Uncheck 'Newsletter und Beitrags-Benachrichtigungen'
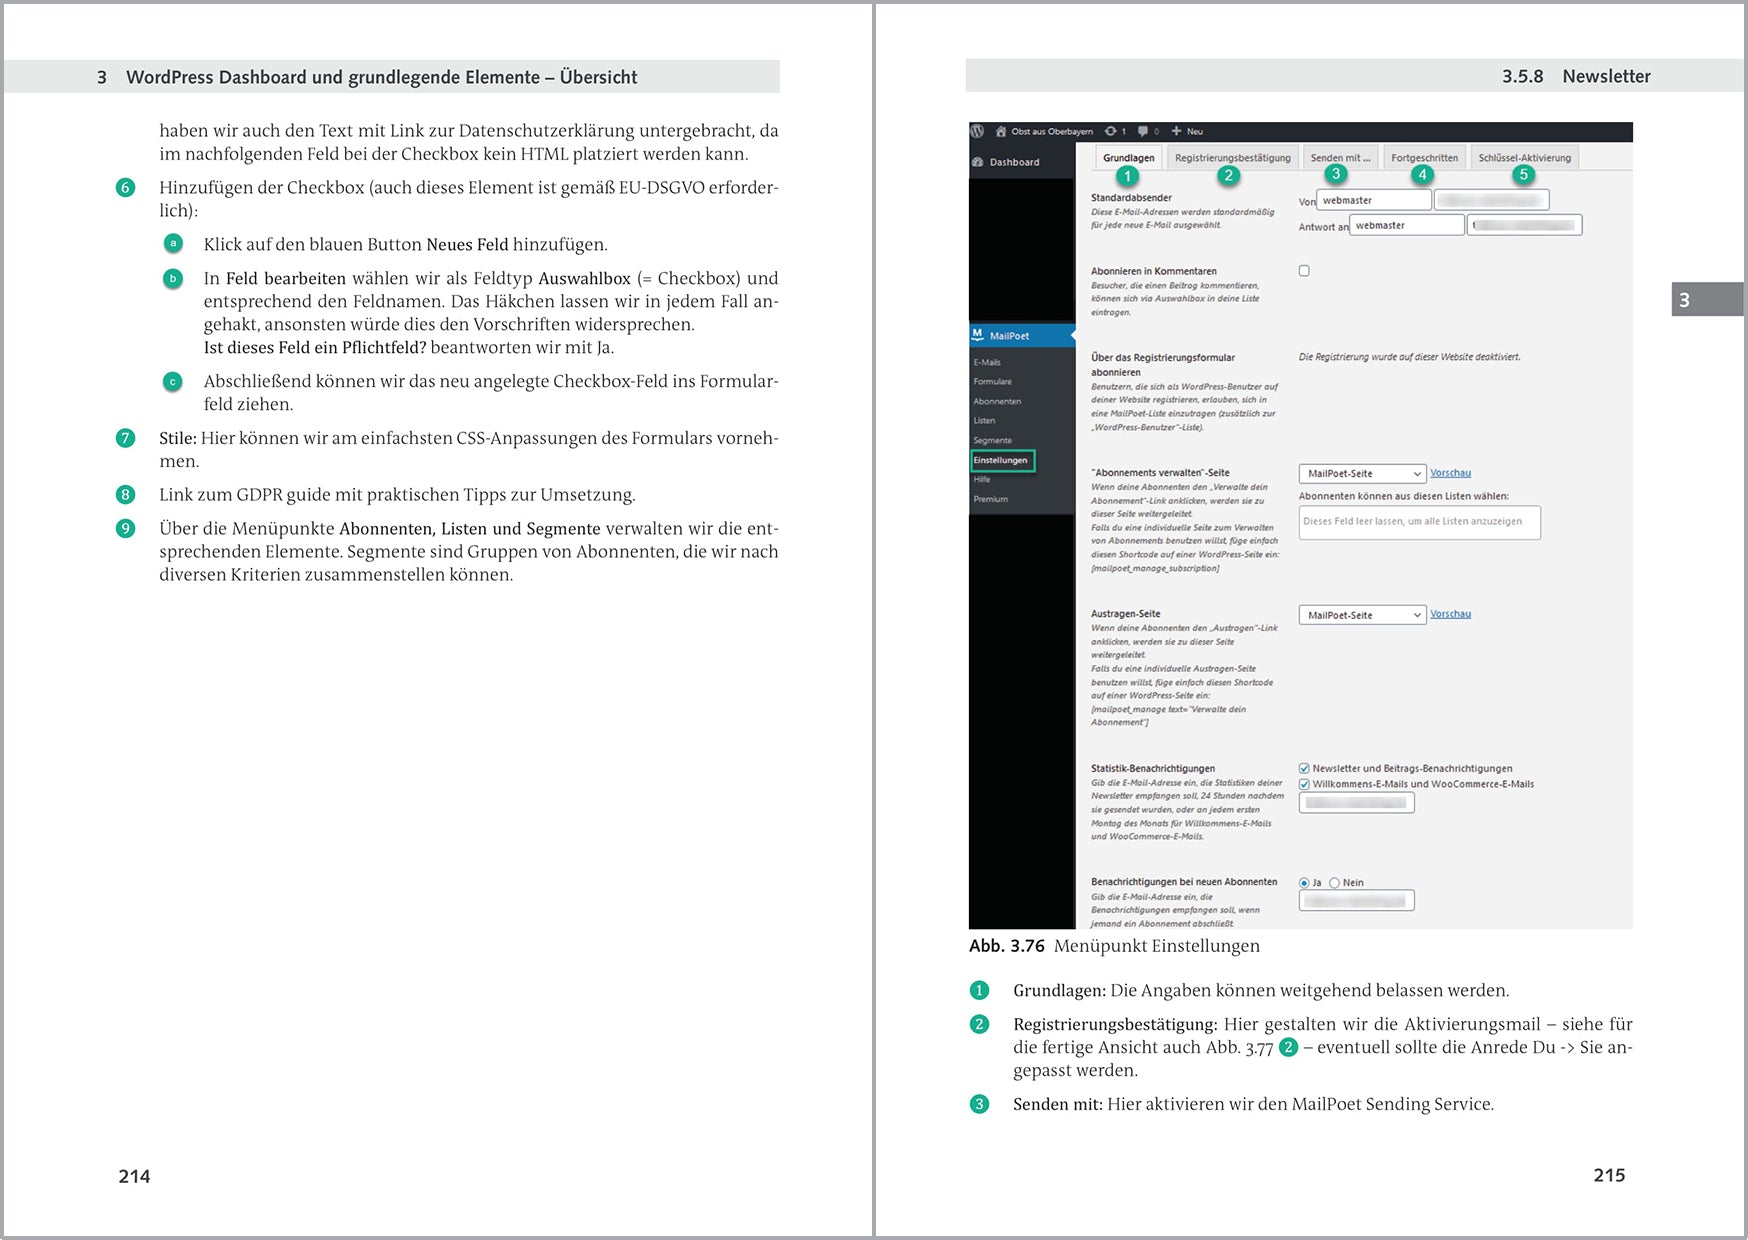 [1303, 768]
